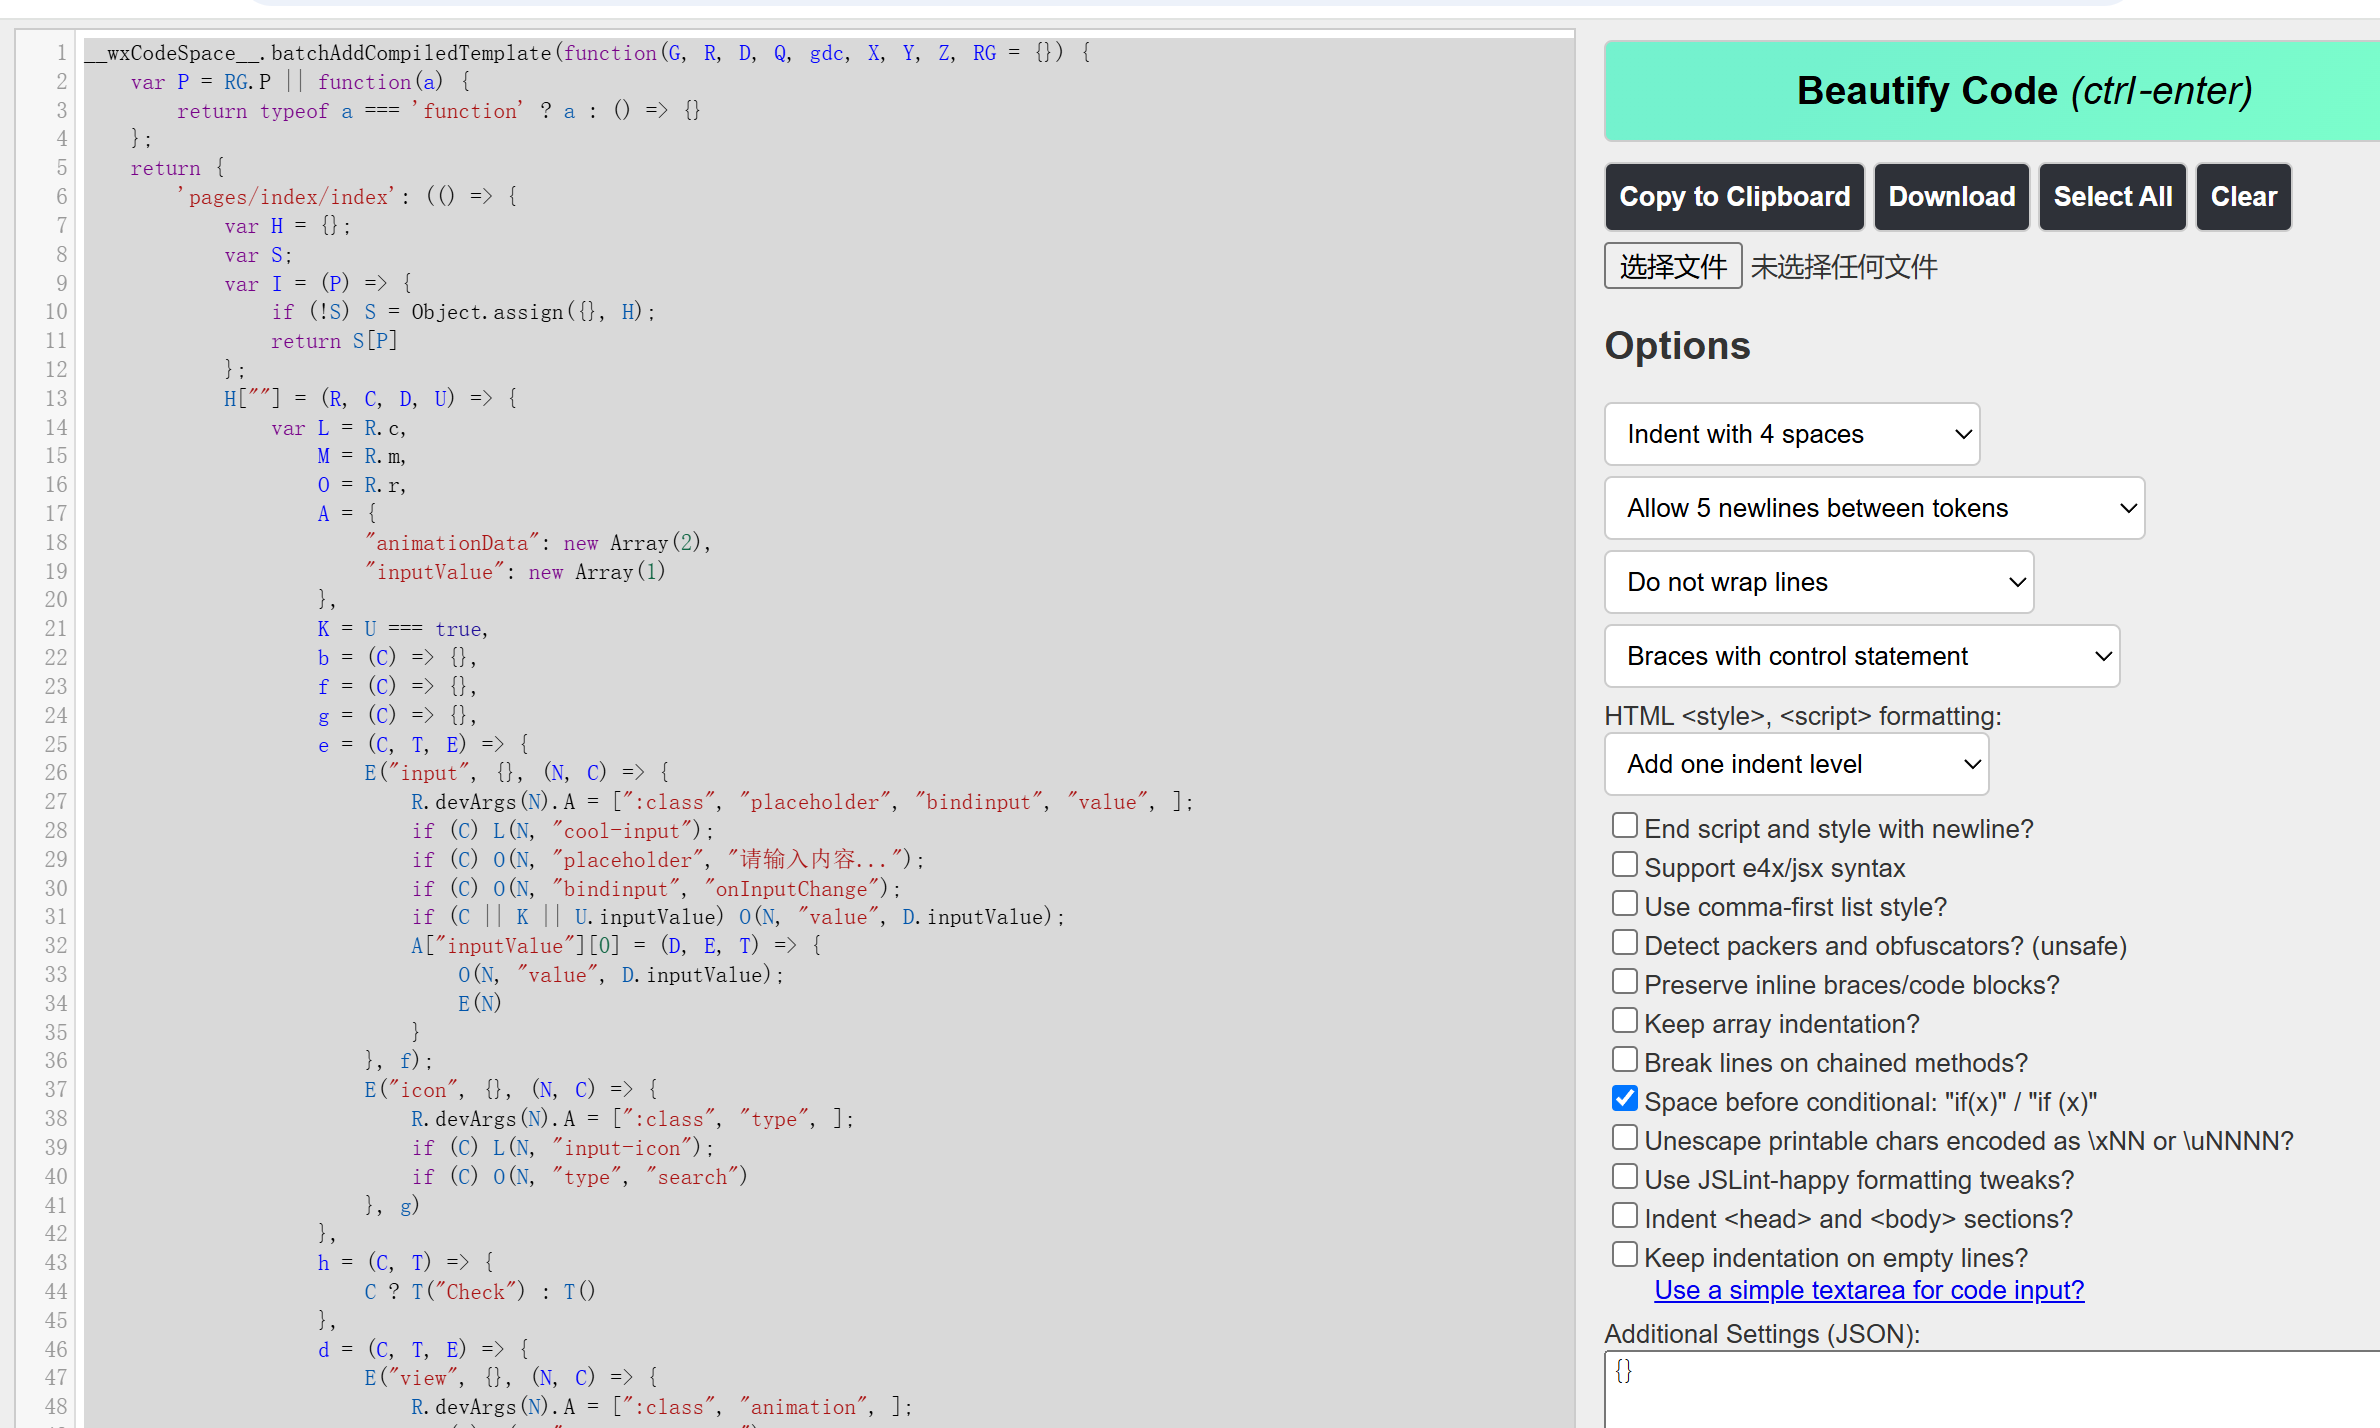Tick 'Break lines on chained methods'
The width and height of the screenshot is (2380, 1428).
tap(1625, 1060)
